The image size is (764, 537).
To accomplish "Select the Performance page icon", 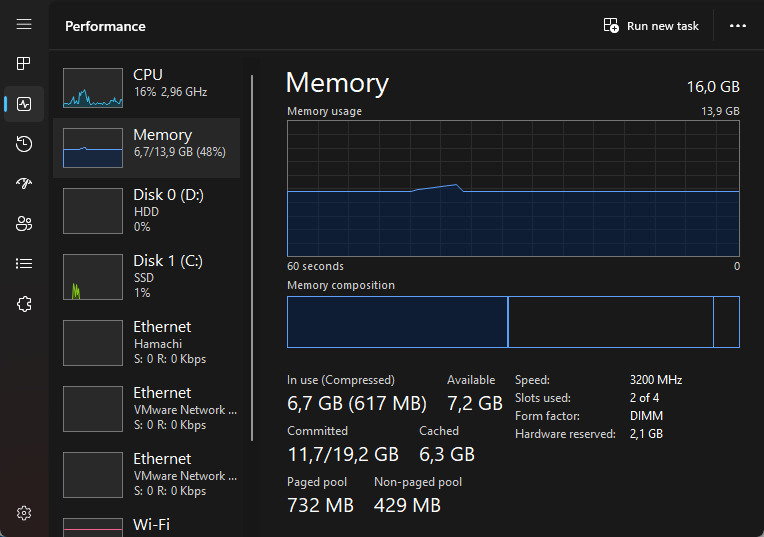I will pyautogui.click(x=24, y=104).
